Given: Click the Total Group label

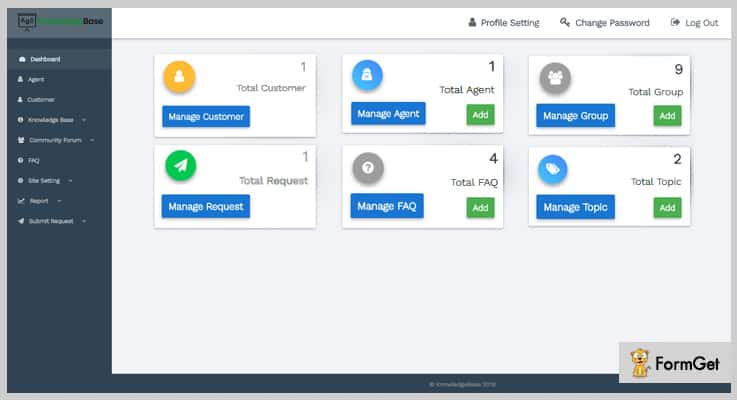Looking at the screenshot, I should point(656,92).
